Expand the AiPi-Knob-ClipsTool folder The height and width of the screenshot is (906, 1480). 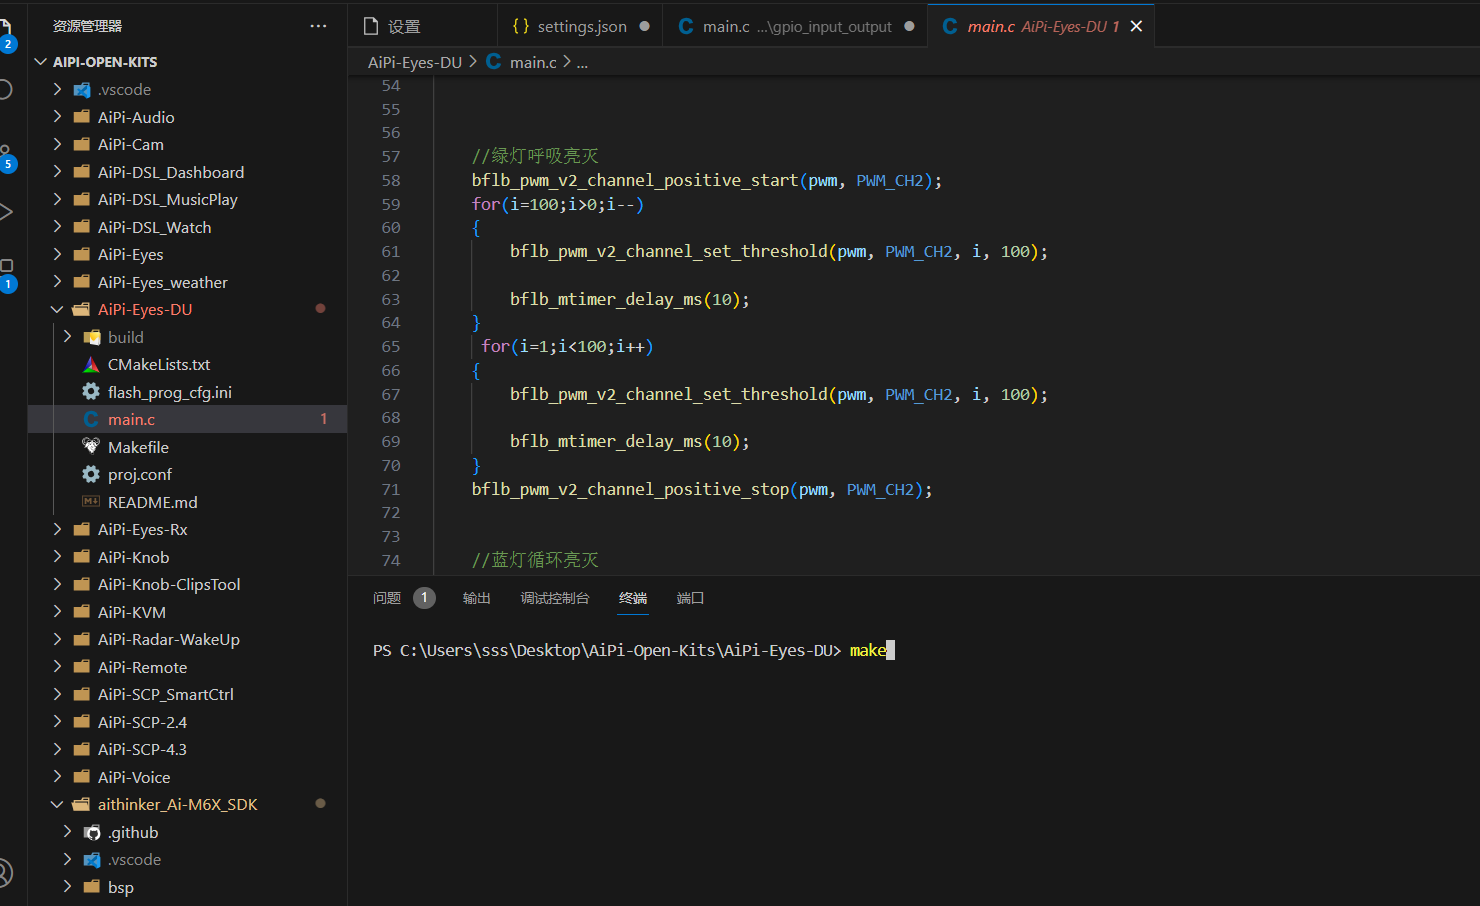[57, 584]
